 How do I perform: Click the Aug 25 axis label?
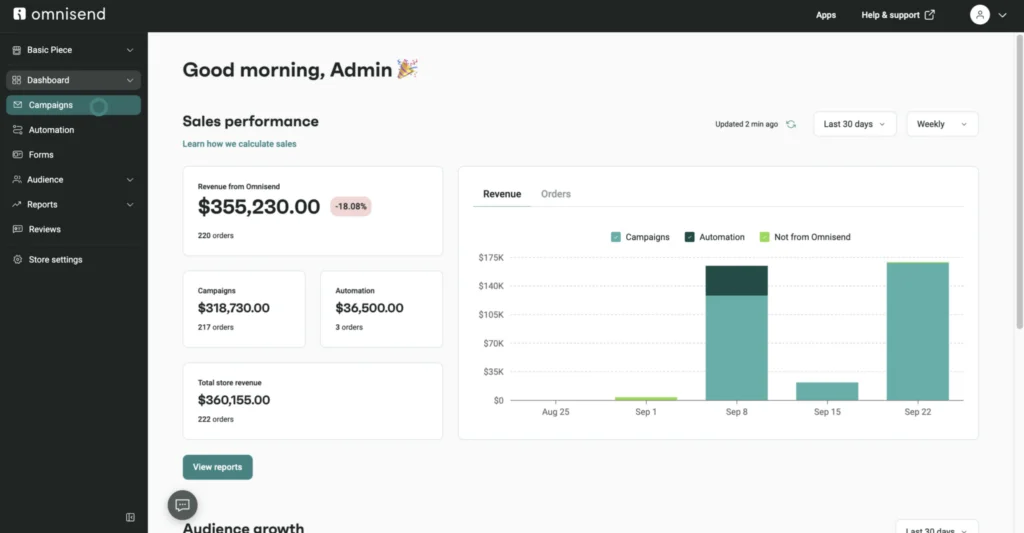coord(555,412)
